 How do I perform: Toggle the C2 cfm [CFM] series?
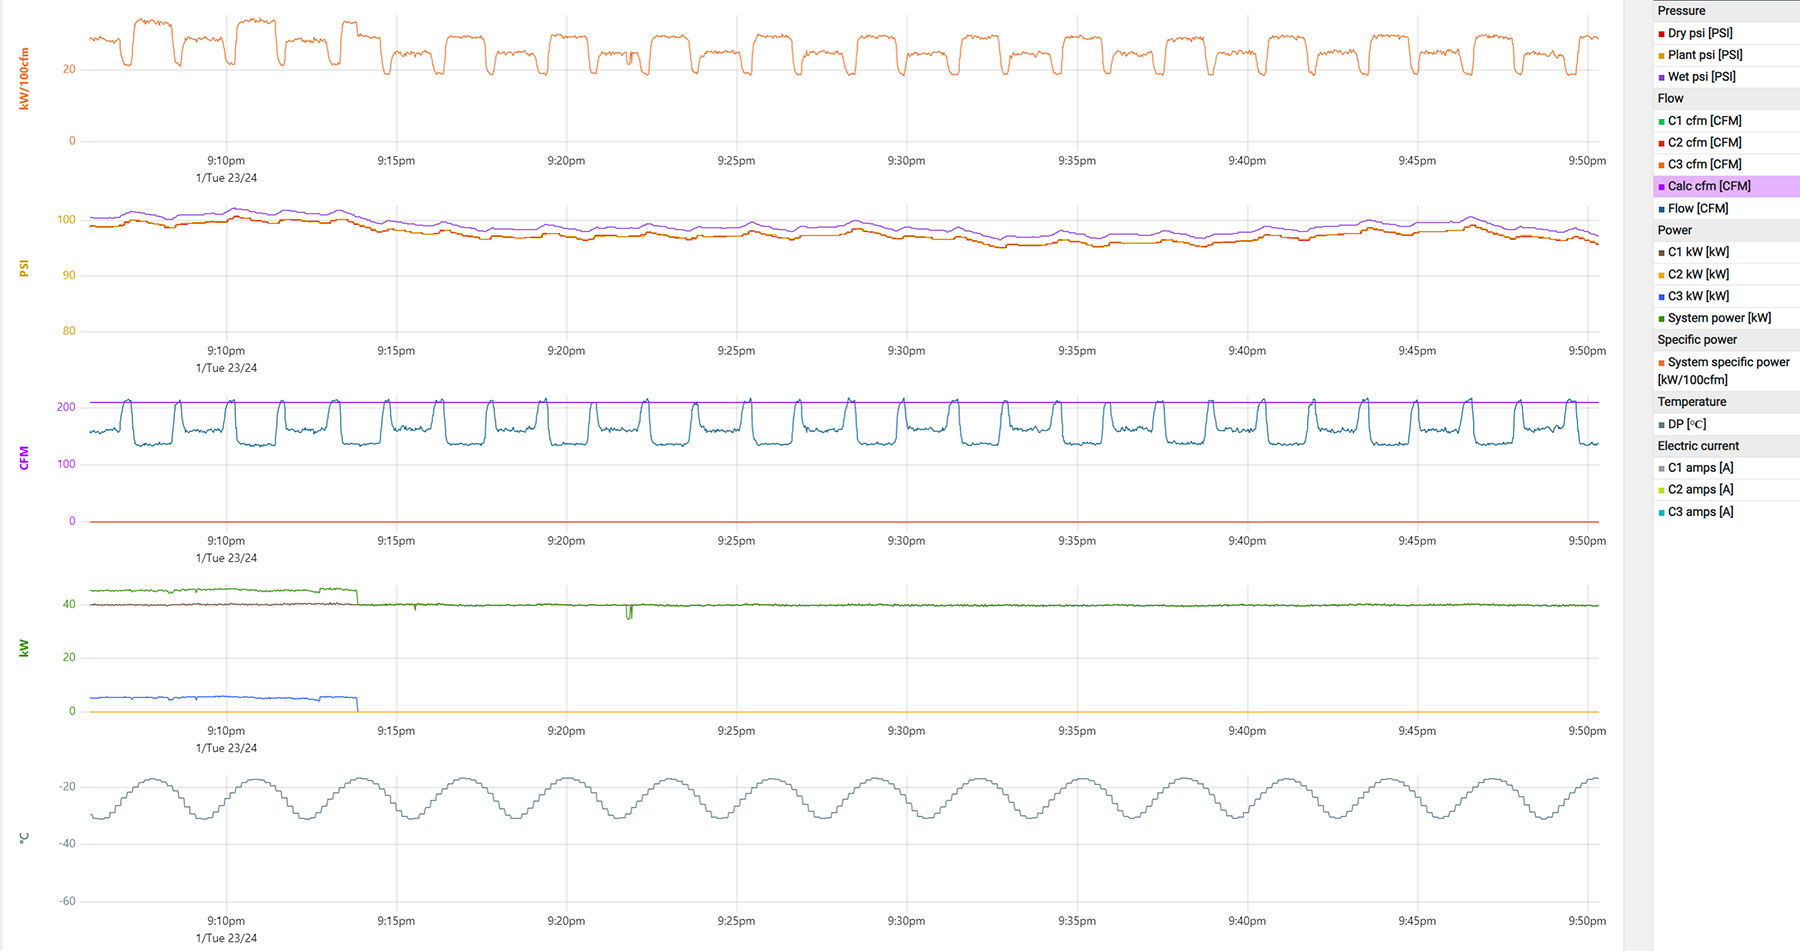[x=1726, y=143]
